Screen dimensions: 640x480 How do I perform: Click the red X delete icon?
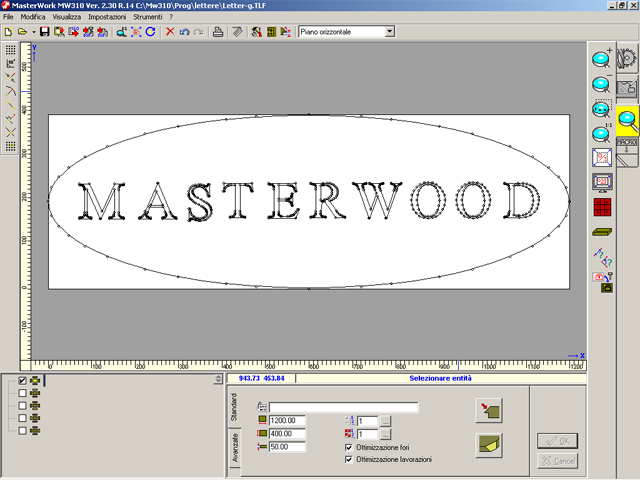click(170, 32)
